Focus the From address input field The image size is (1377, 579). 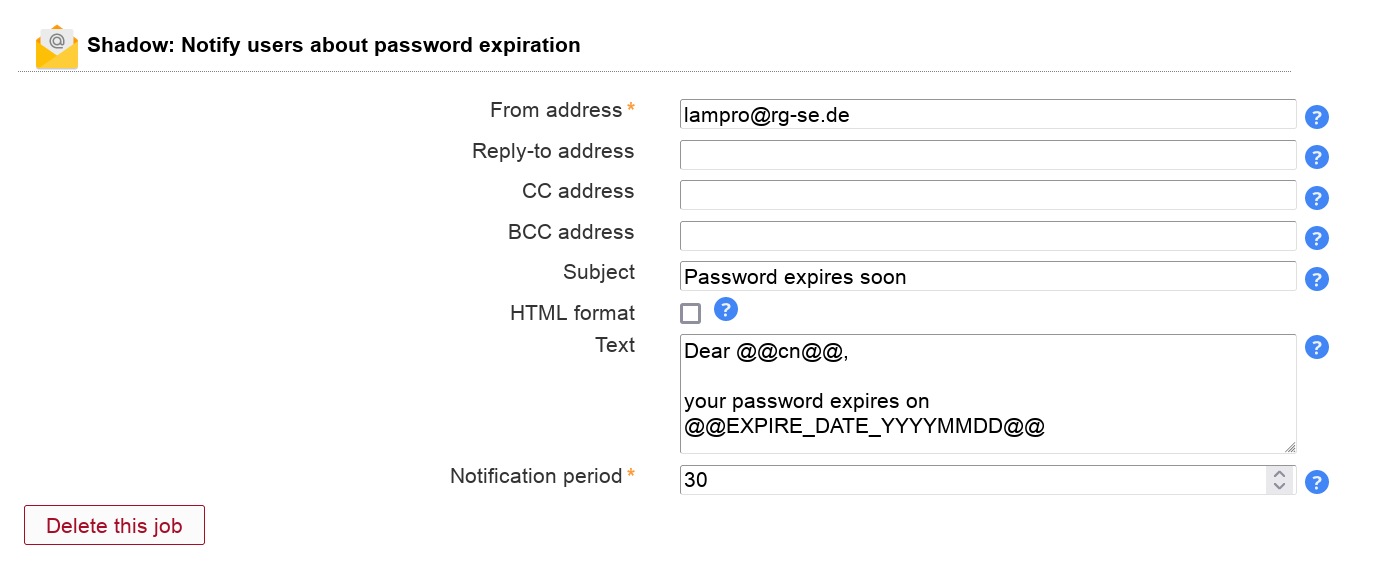click(x=987, y=115)
